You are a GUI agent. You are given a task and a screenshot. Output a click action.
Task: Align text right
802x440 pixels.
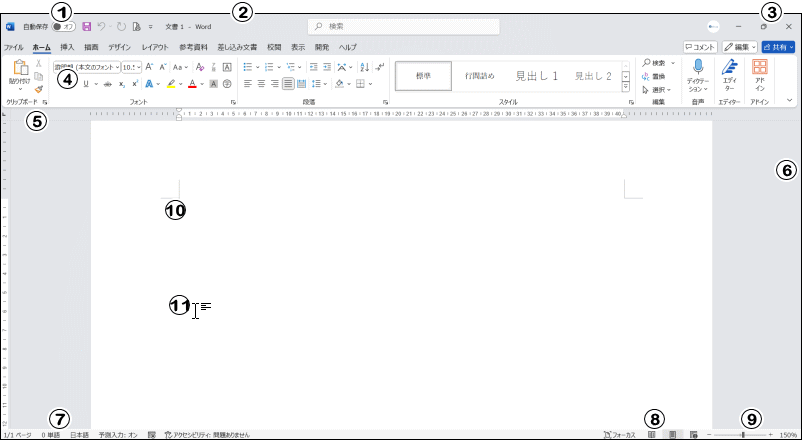pos(275,84)
